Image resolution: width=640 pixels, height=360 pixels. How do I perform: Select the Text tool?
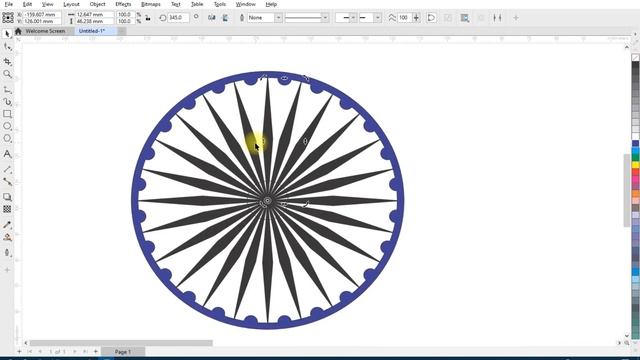coord(7,154)
